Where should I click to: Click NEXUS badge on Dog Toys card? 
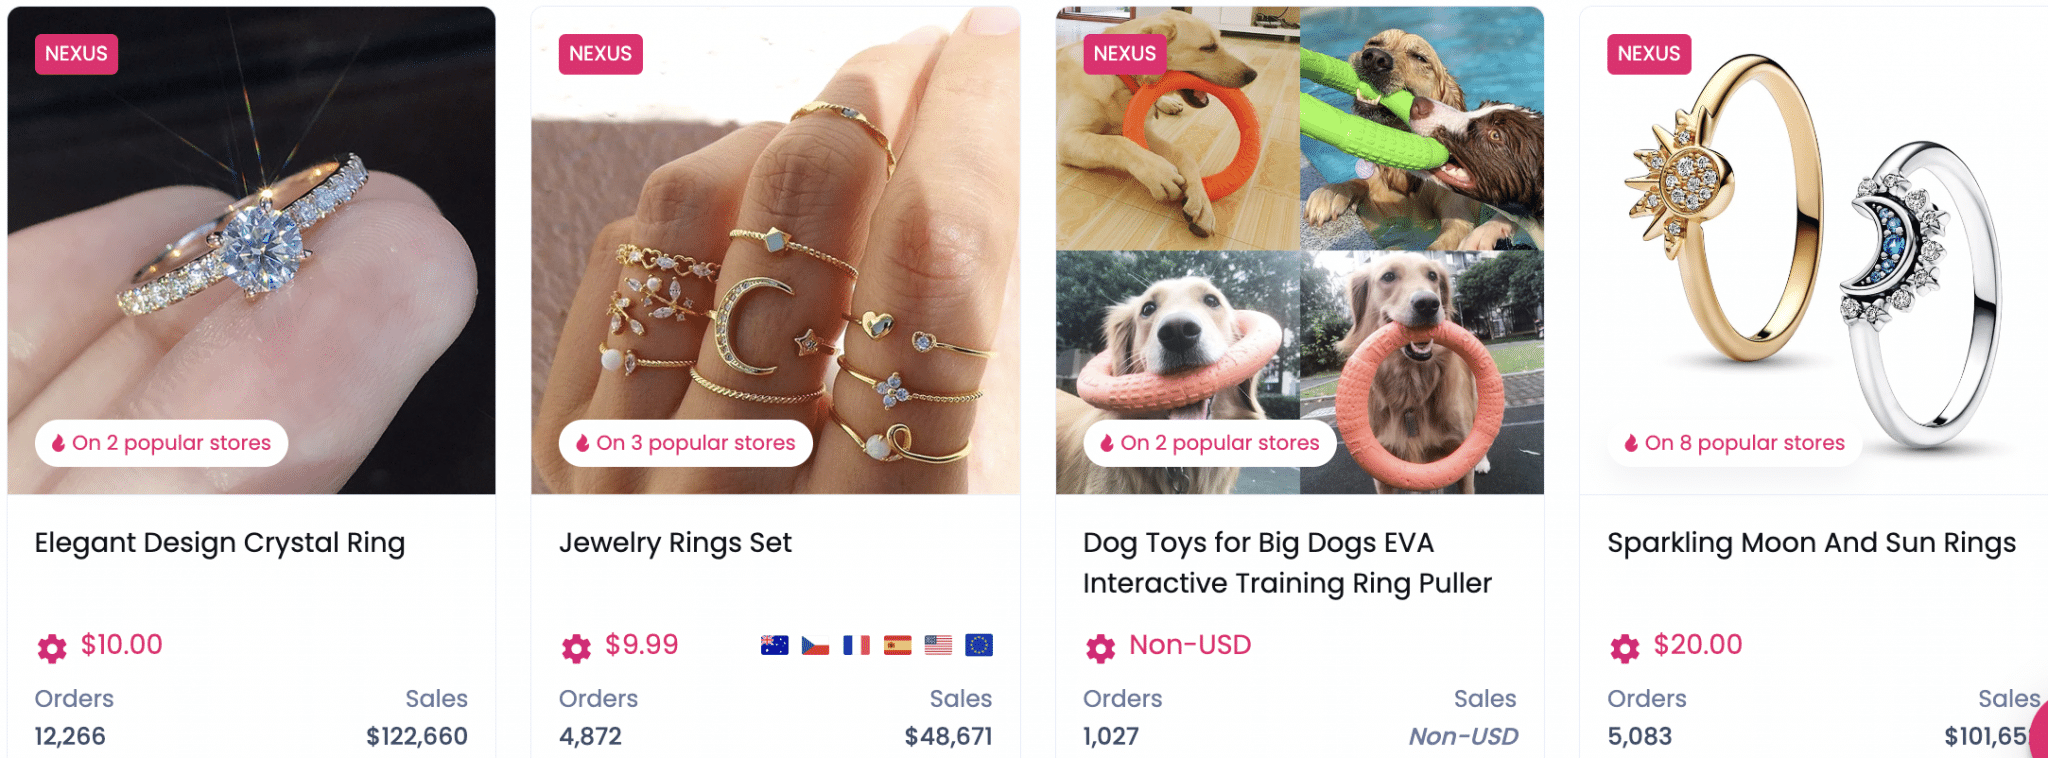(1125, 54)
